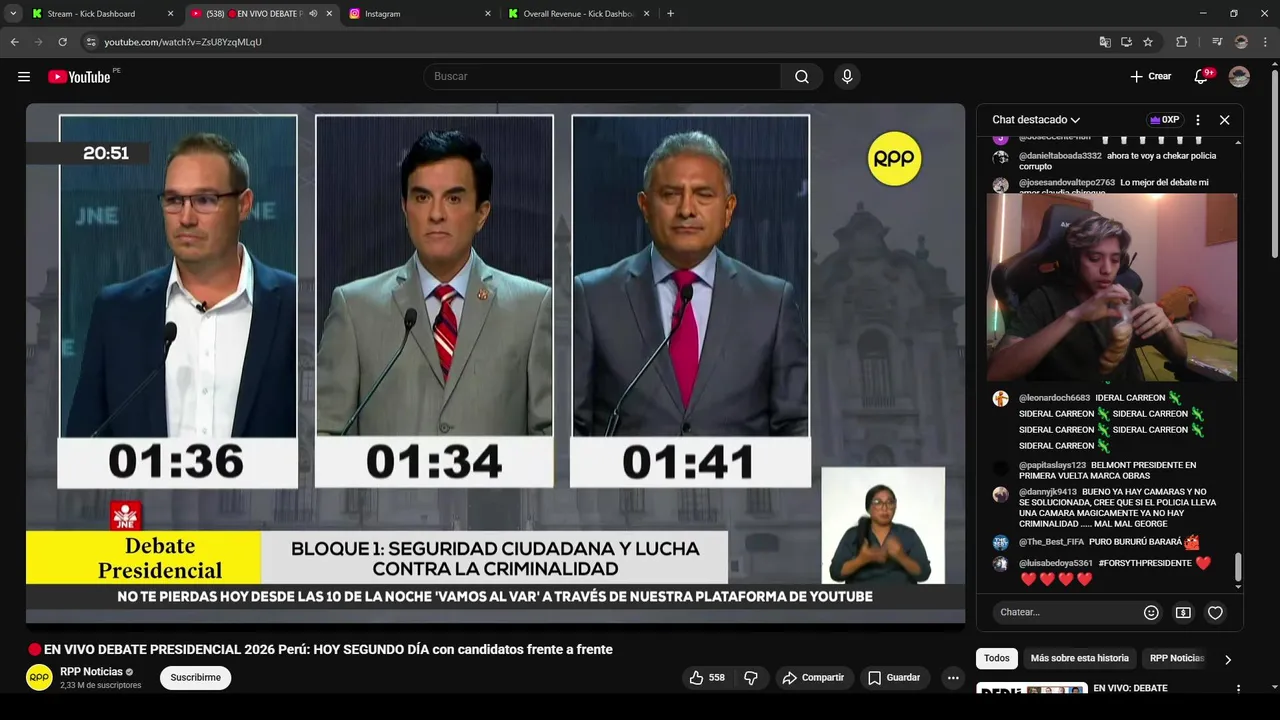
Task: Switch to the Instagram browser tab
Action: [420, 14]
